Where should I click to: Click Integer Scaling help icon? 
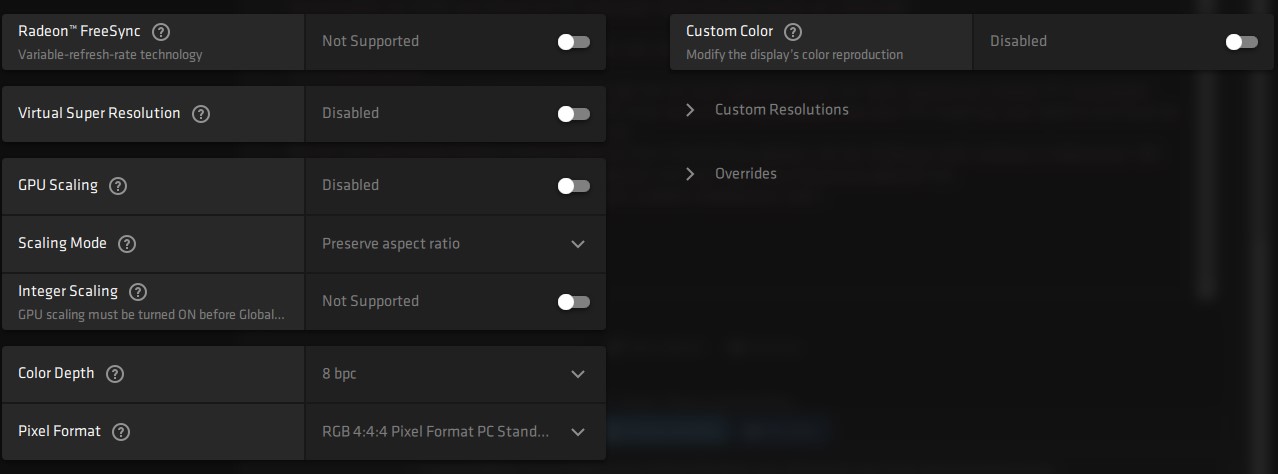point(138,292)
